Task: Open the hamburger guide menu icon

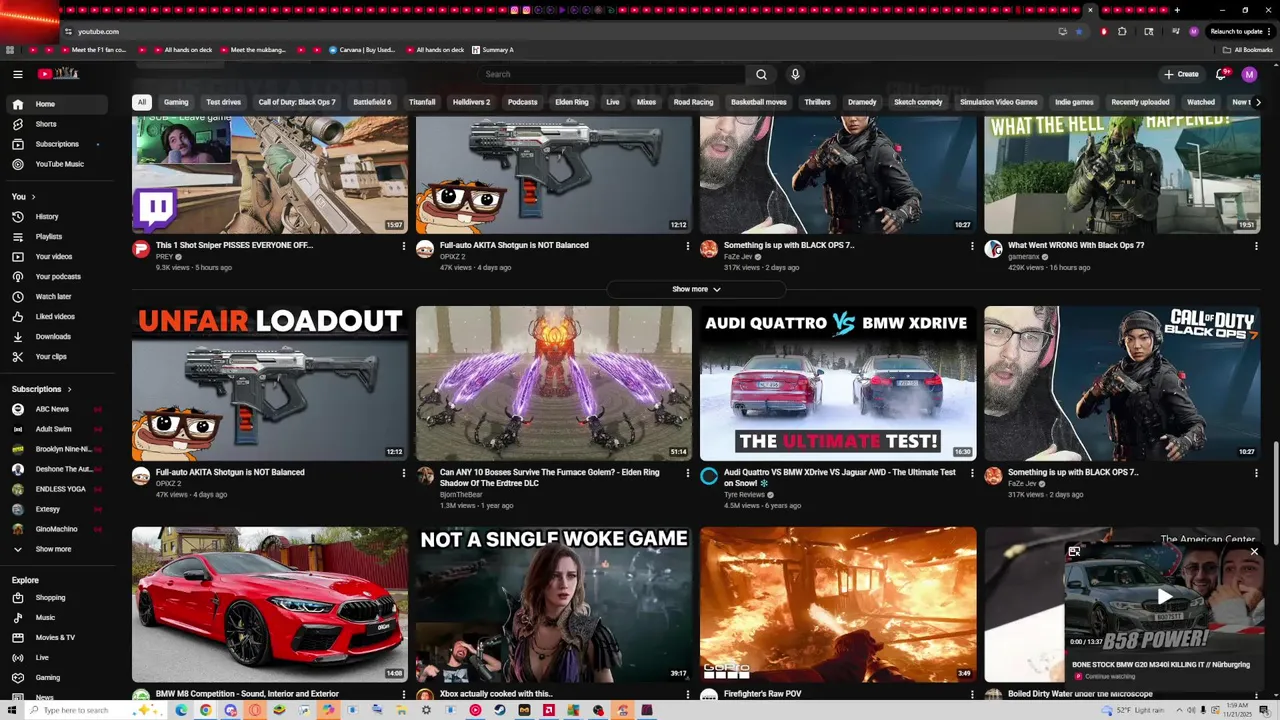Action: click(x=18, y=74)
